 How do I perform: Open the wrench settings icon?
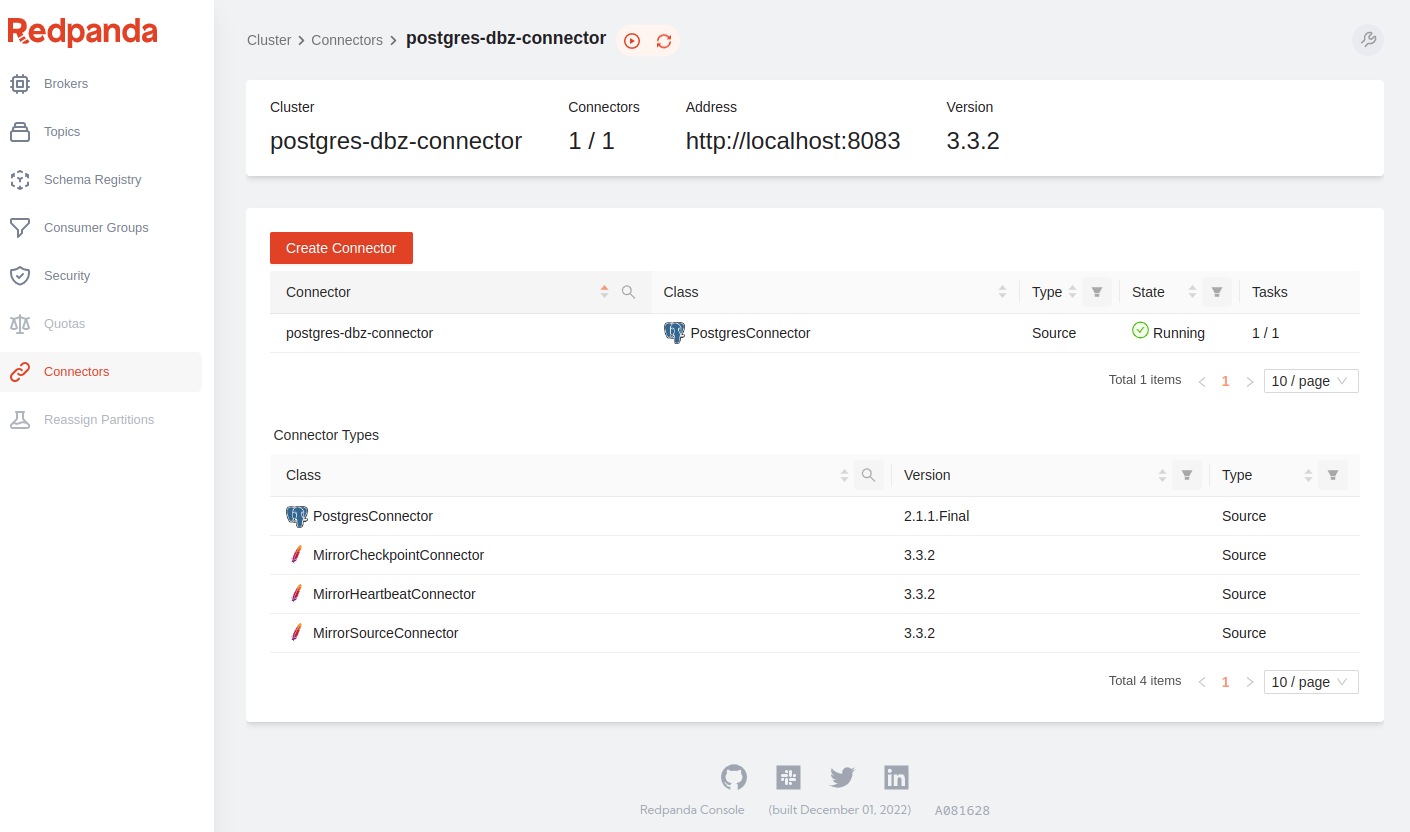(1368, 40)
